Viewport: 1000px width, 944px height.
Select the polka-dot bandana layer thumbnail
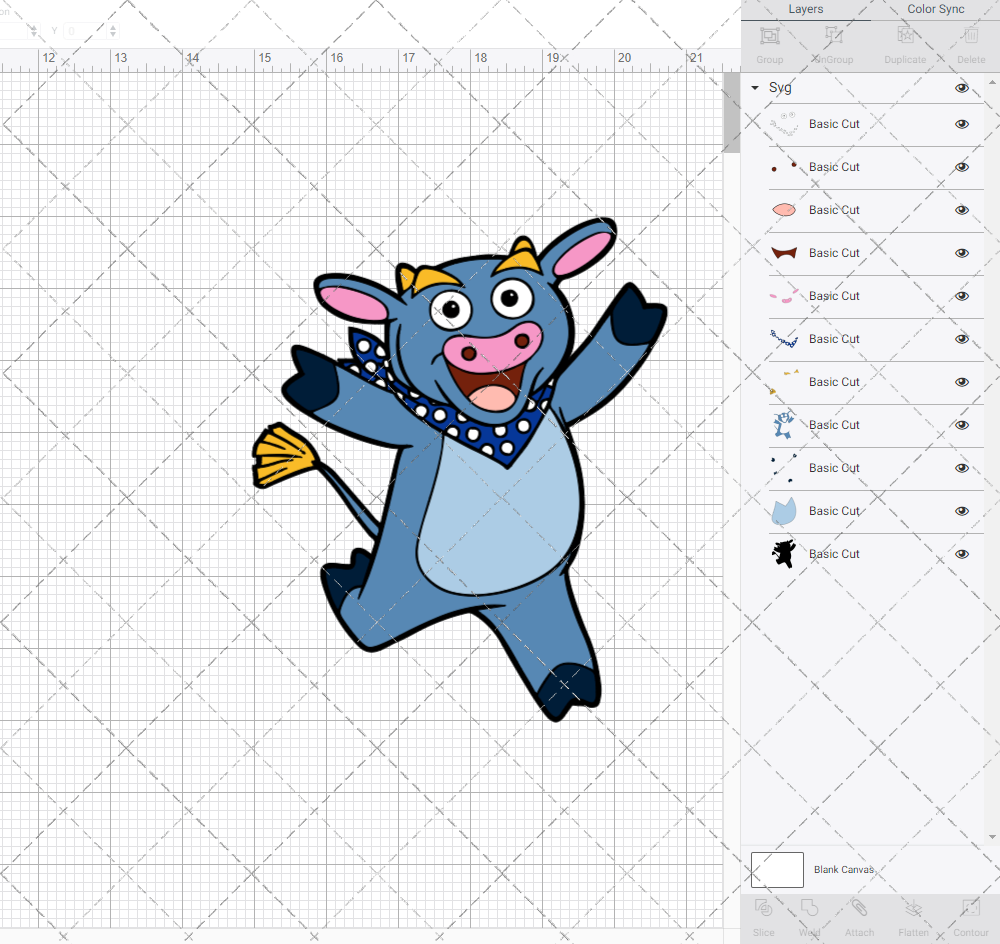(784, 339)
